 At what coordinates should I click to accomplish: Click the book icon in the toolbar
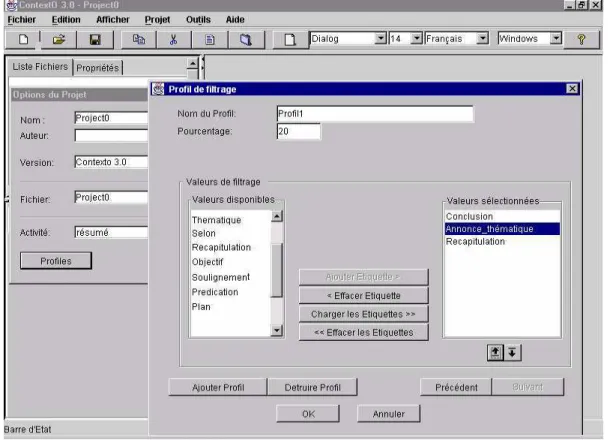coord(246,39)
